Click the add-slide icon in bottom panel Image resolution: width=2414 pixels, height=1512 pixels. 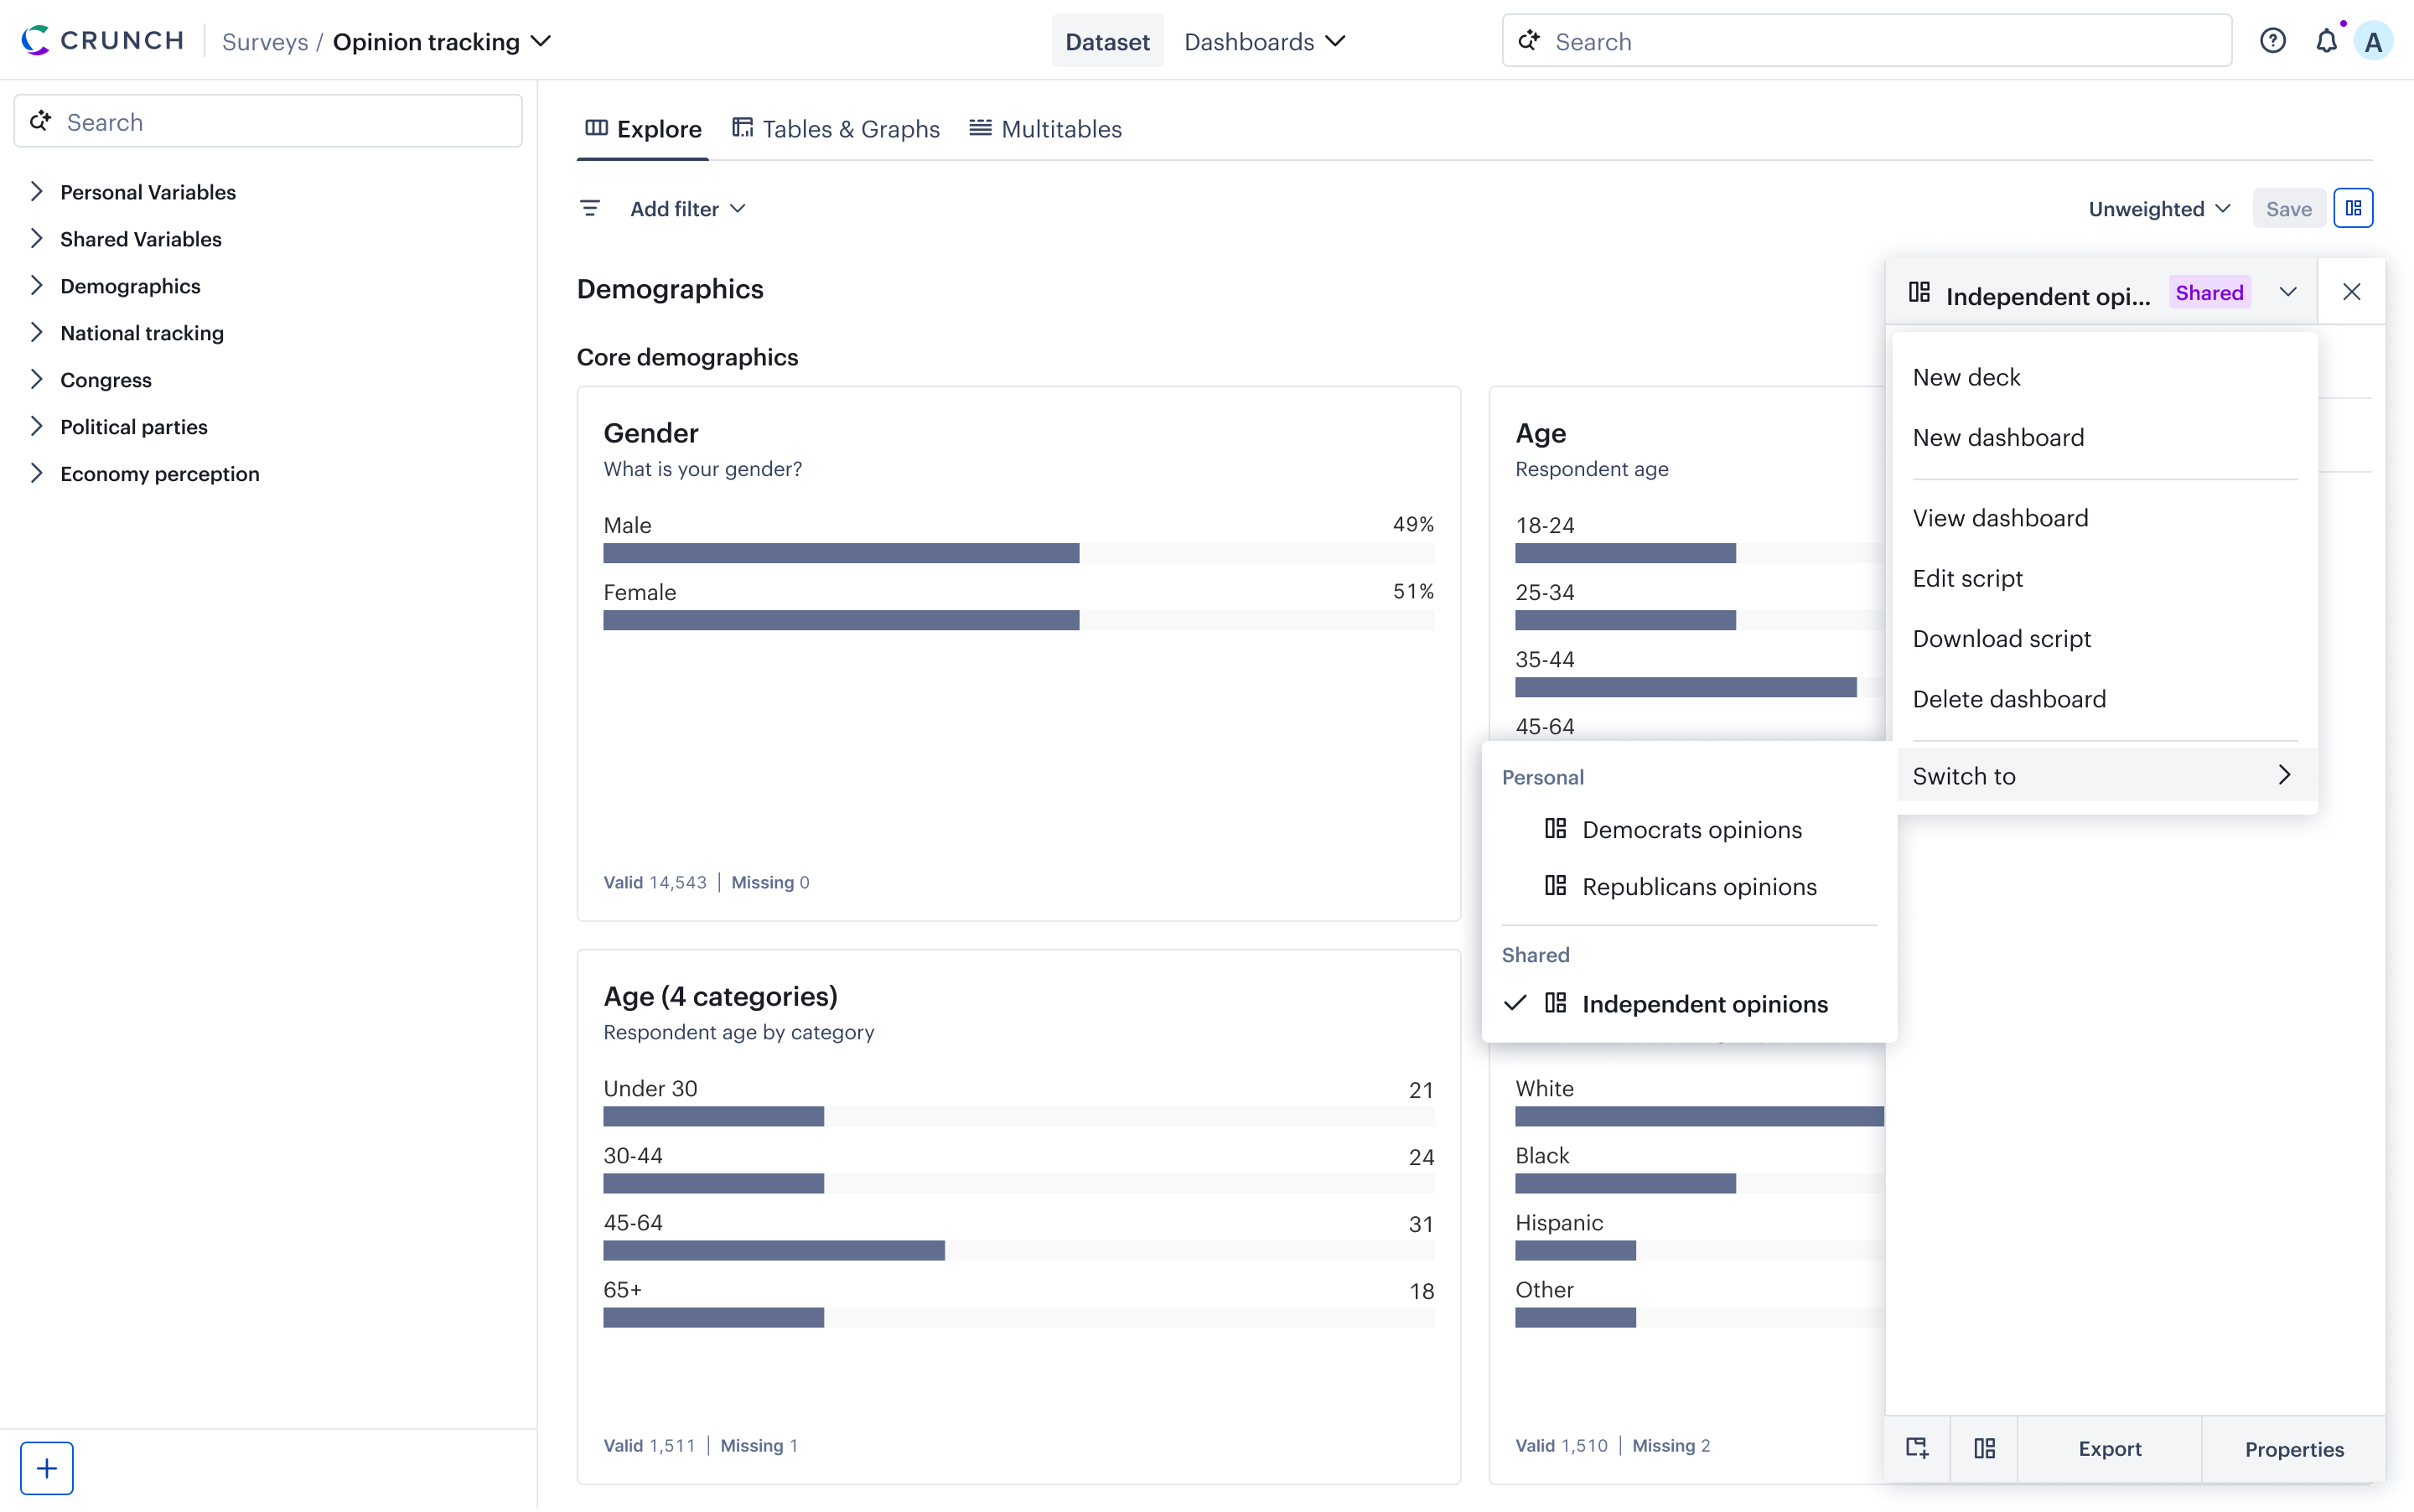tap(1916, 1447)
